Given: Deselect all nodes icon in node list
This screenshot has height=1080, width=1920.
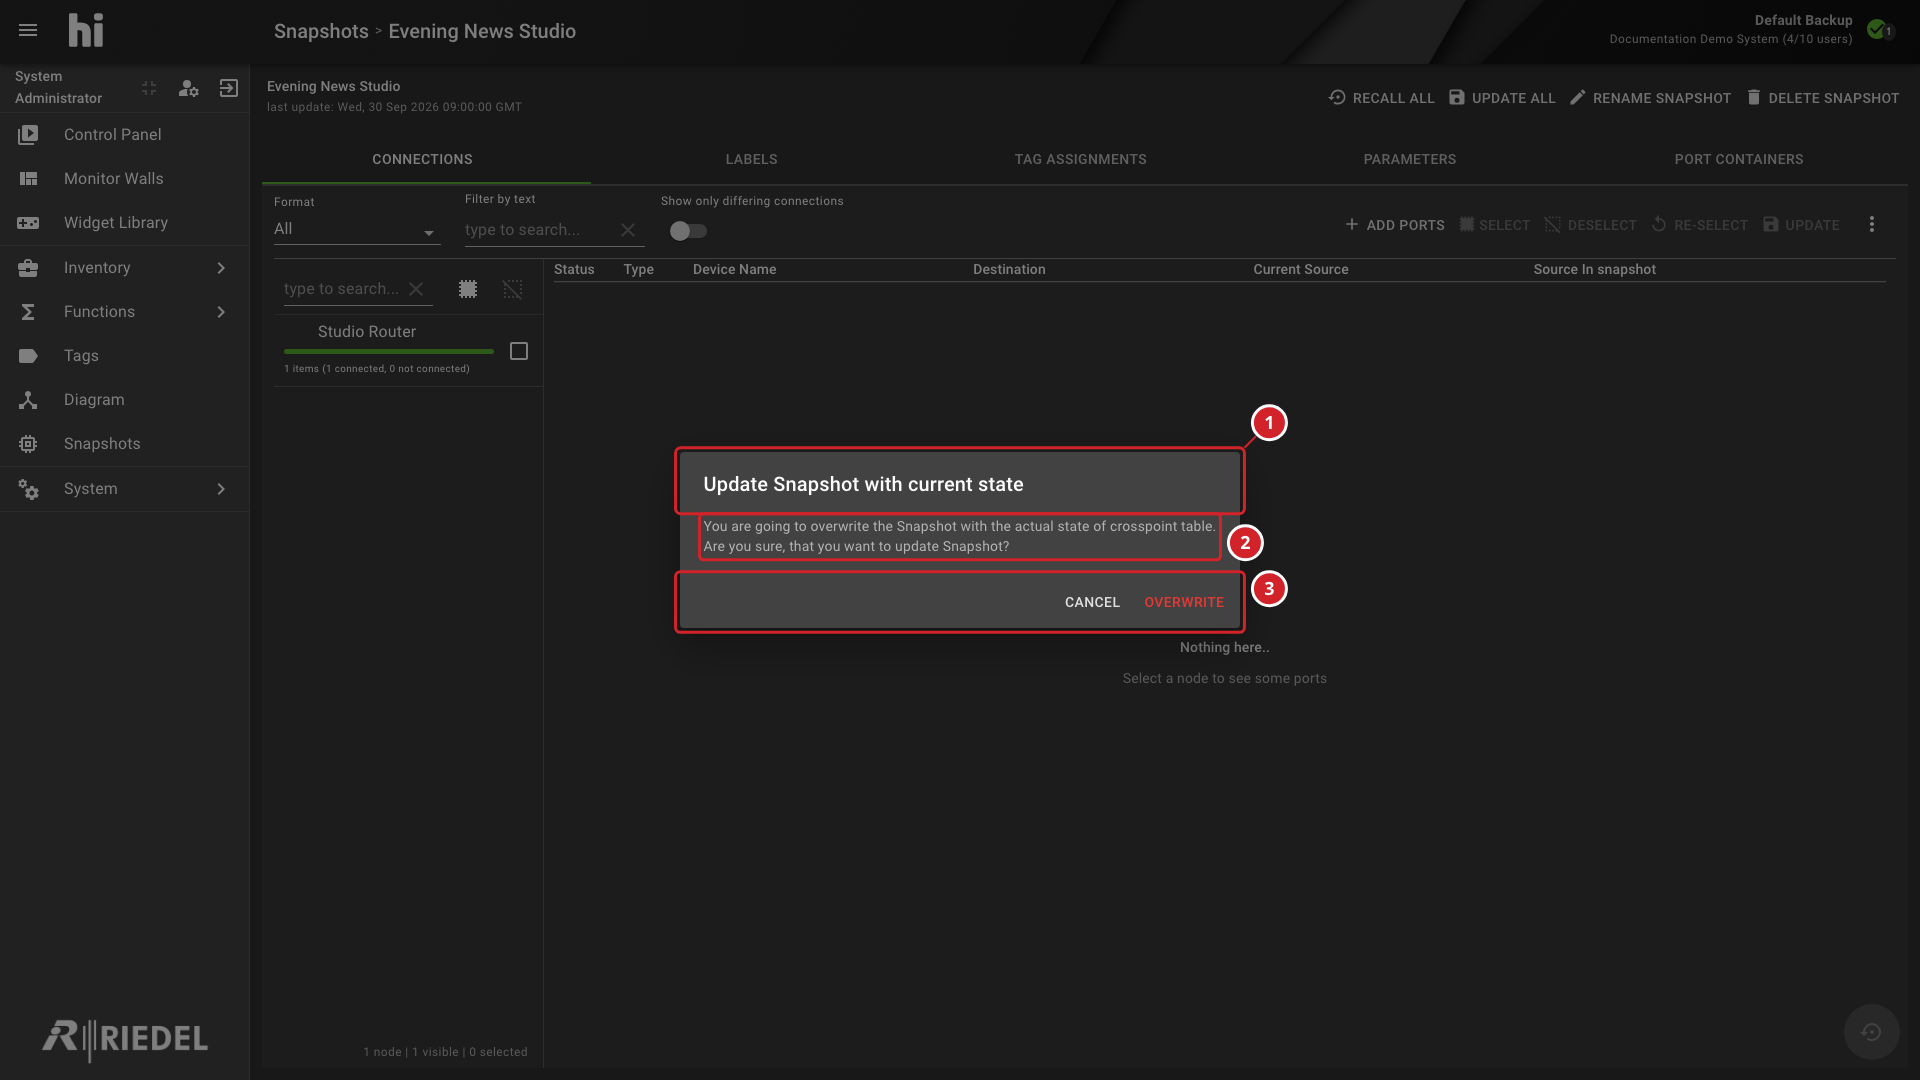Looking at the screenshot, I should click(x=513, y=289).
